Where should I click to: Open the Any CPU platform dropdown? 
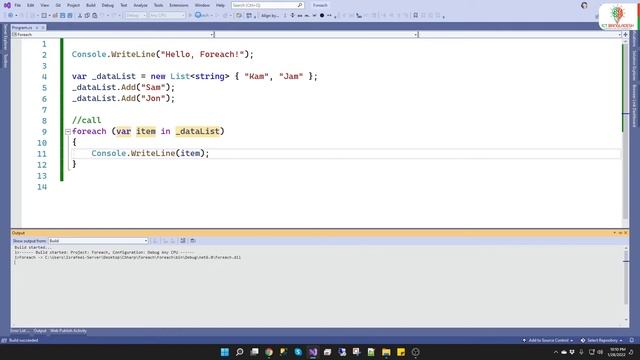167,16
